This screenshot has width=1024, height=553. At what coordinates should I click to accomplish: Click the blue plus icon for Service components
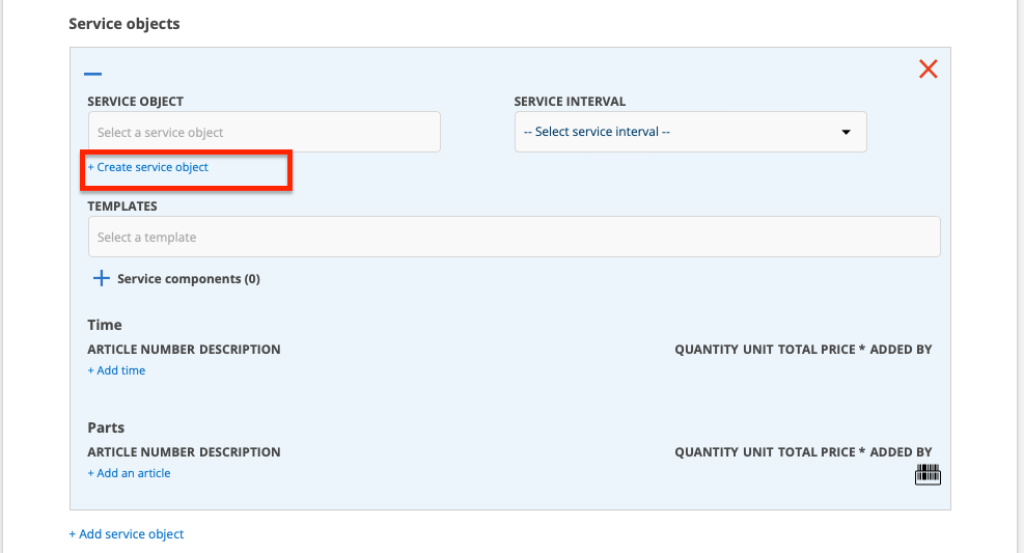[x=100, y=279]
